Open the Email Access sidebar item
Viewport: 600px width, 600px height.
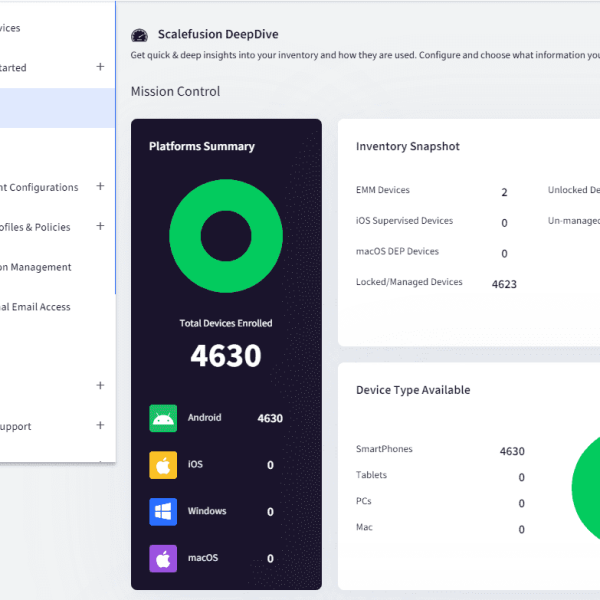(35, 307)
